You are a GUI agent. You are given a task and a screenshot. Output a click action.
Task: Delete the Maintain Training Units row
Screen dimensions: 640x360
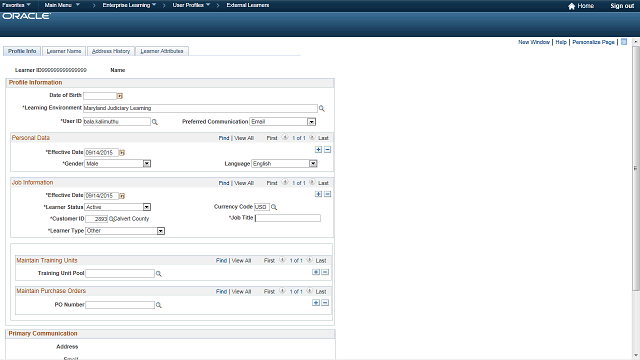point(325,272)
